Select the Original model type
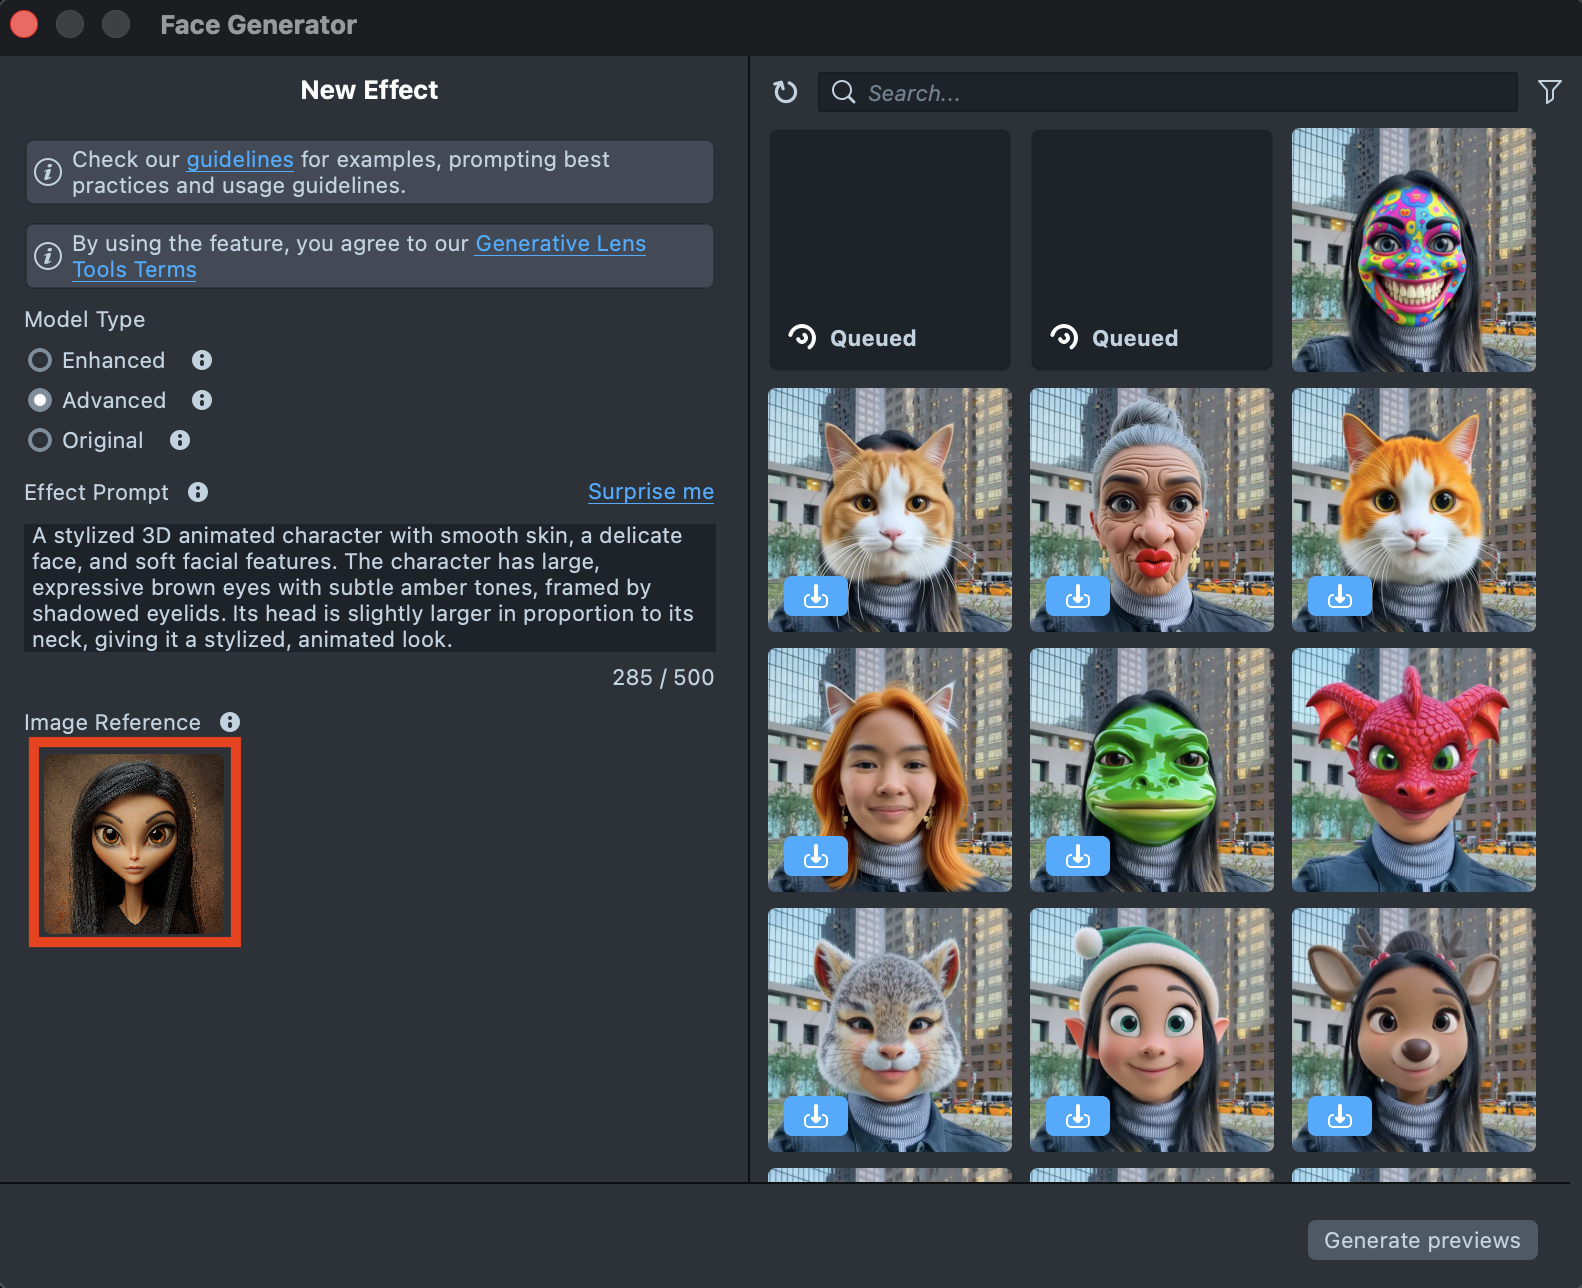This screenshot has height=1288, width=1582. point(40,440)
